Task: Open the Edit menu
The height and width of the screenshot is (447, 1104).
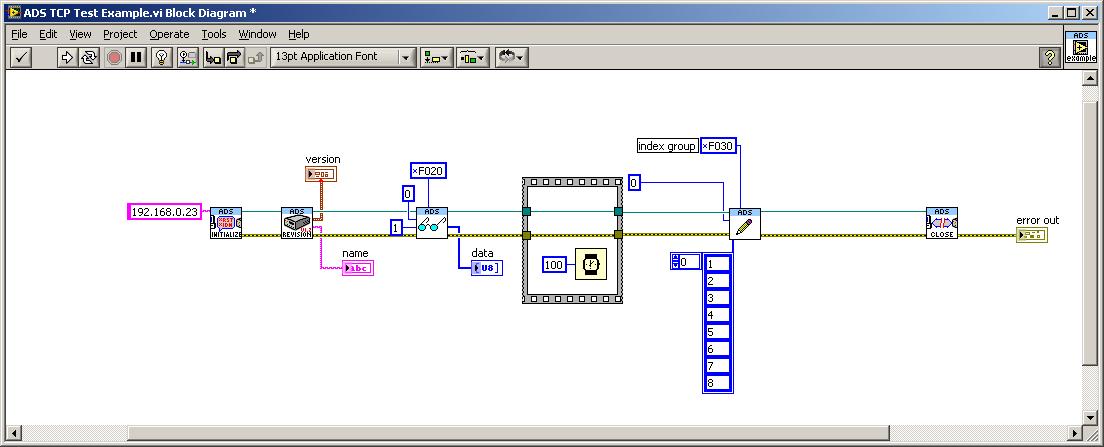Action: click(x=48, y=34)
